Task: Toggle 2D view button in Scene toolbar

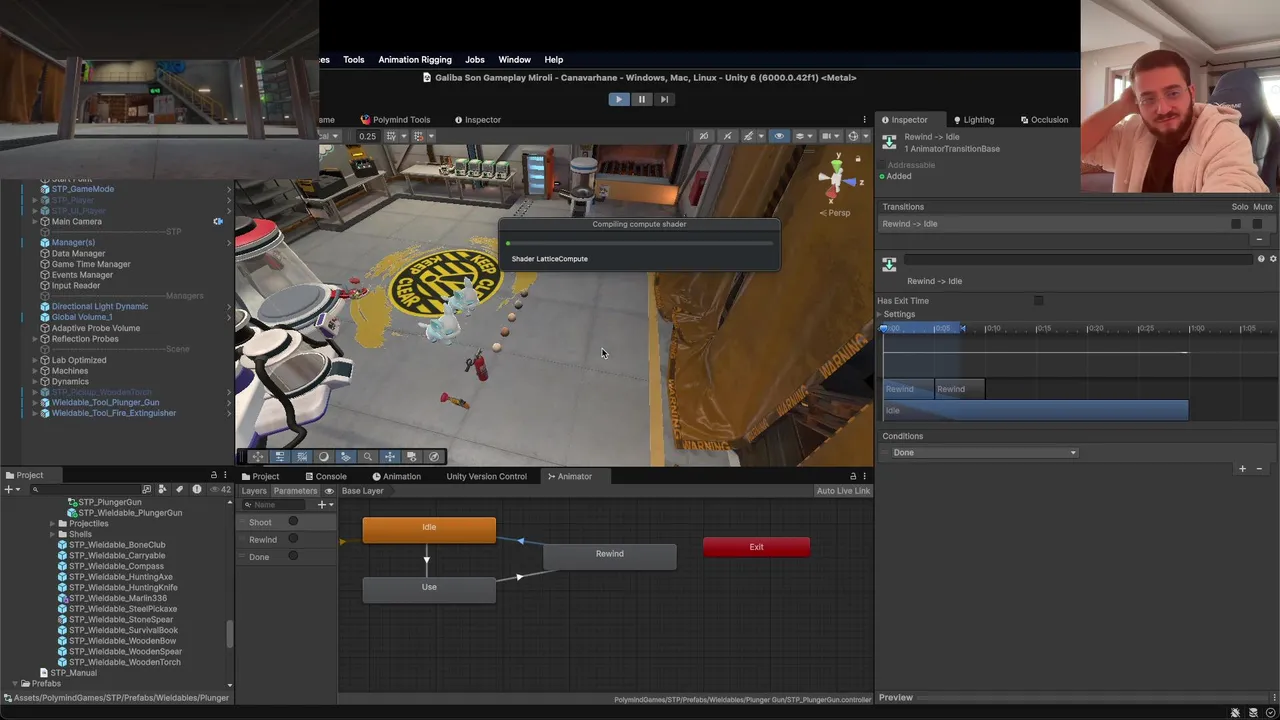Action: (704, 136)
